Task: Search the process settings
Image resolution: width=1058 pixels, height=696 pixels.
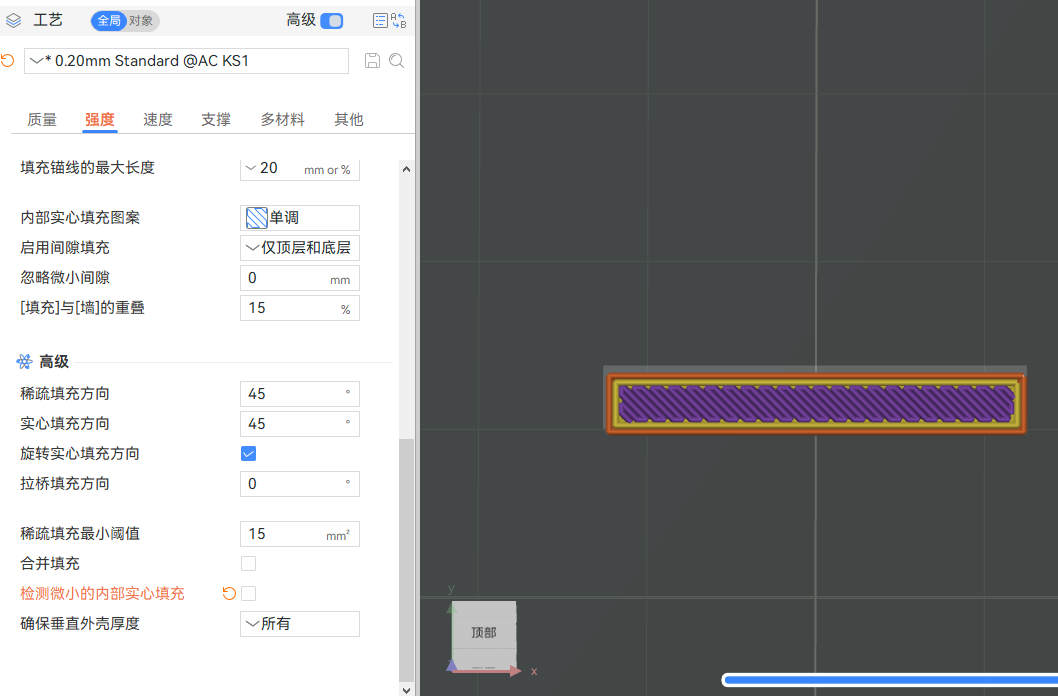Action: [x=397, y=61]
